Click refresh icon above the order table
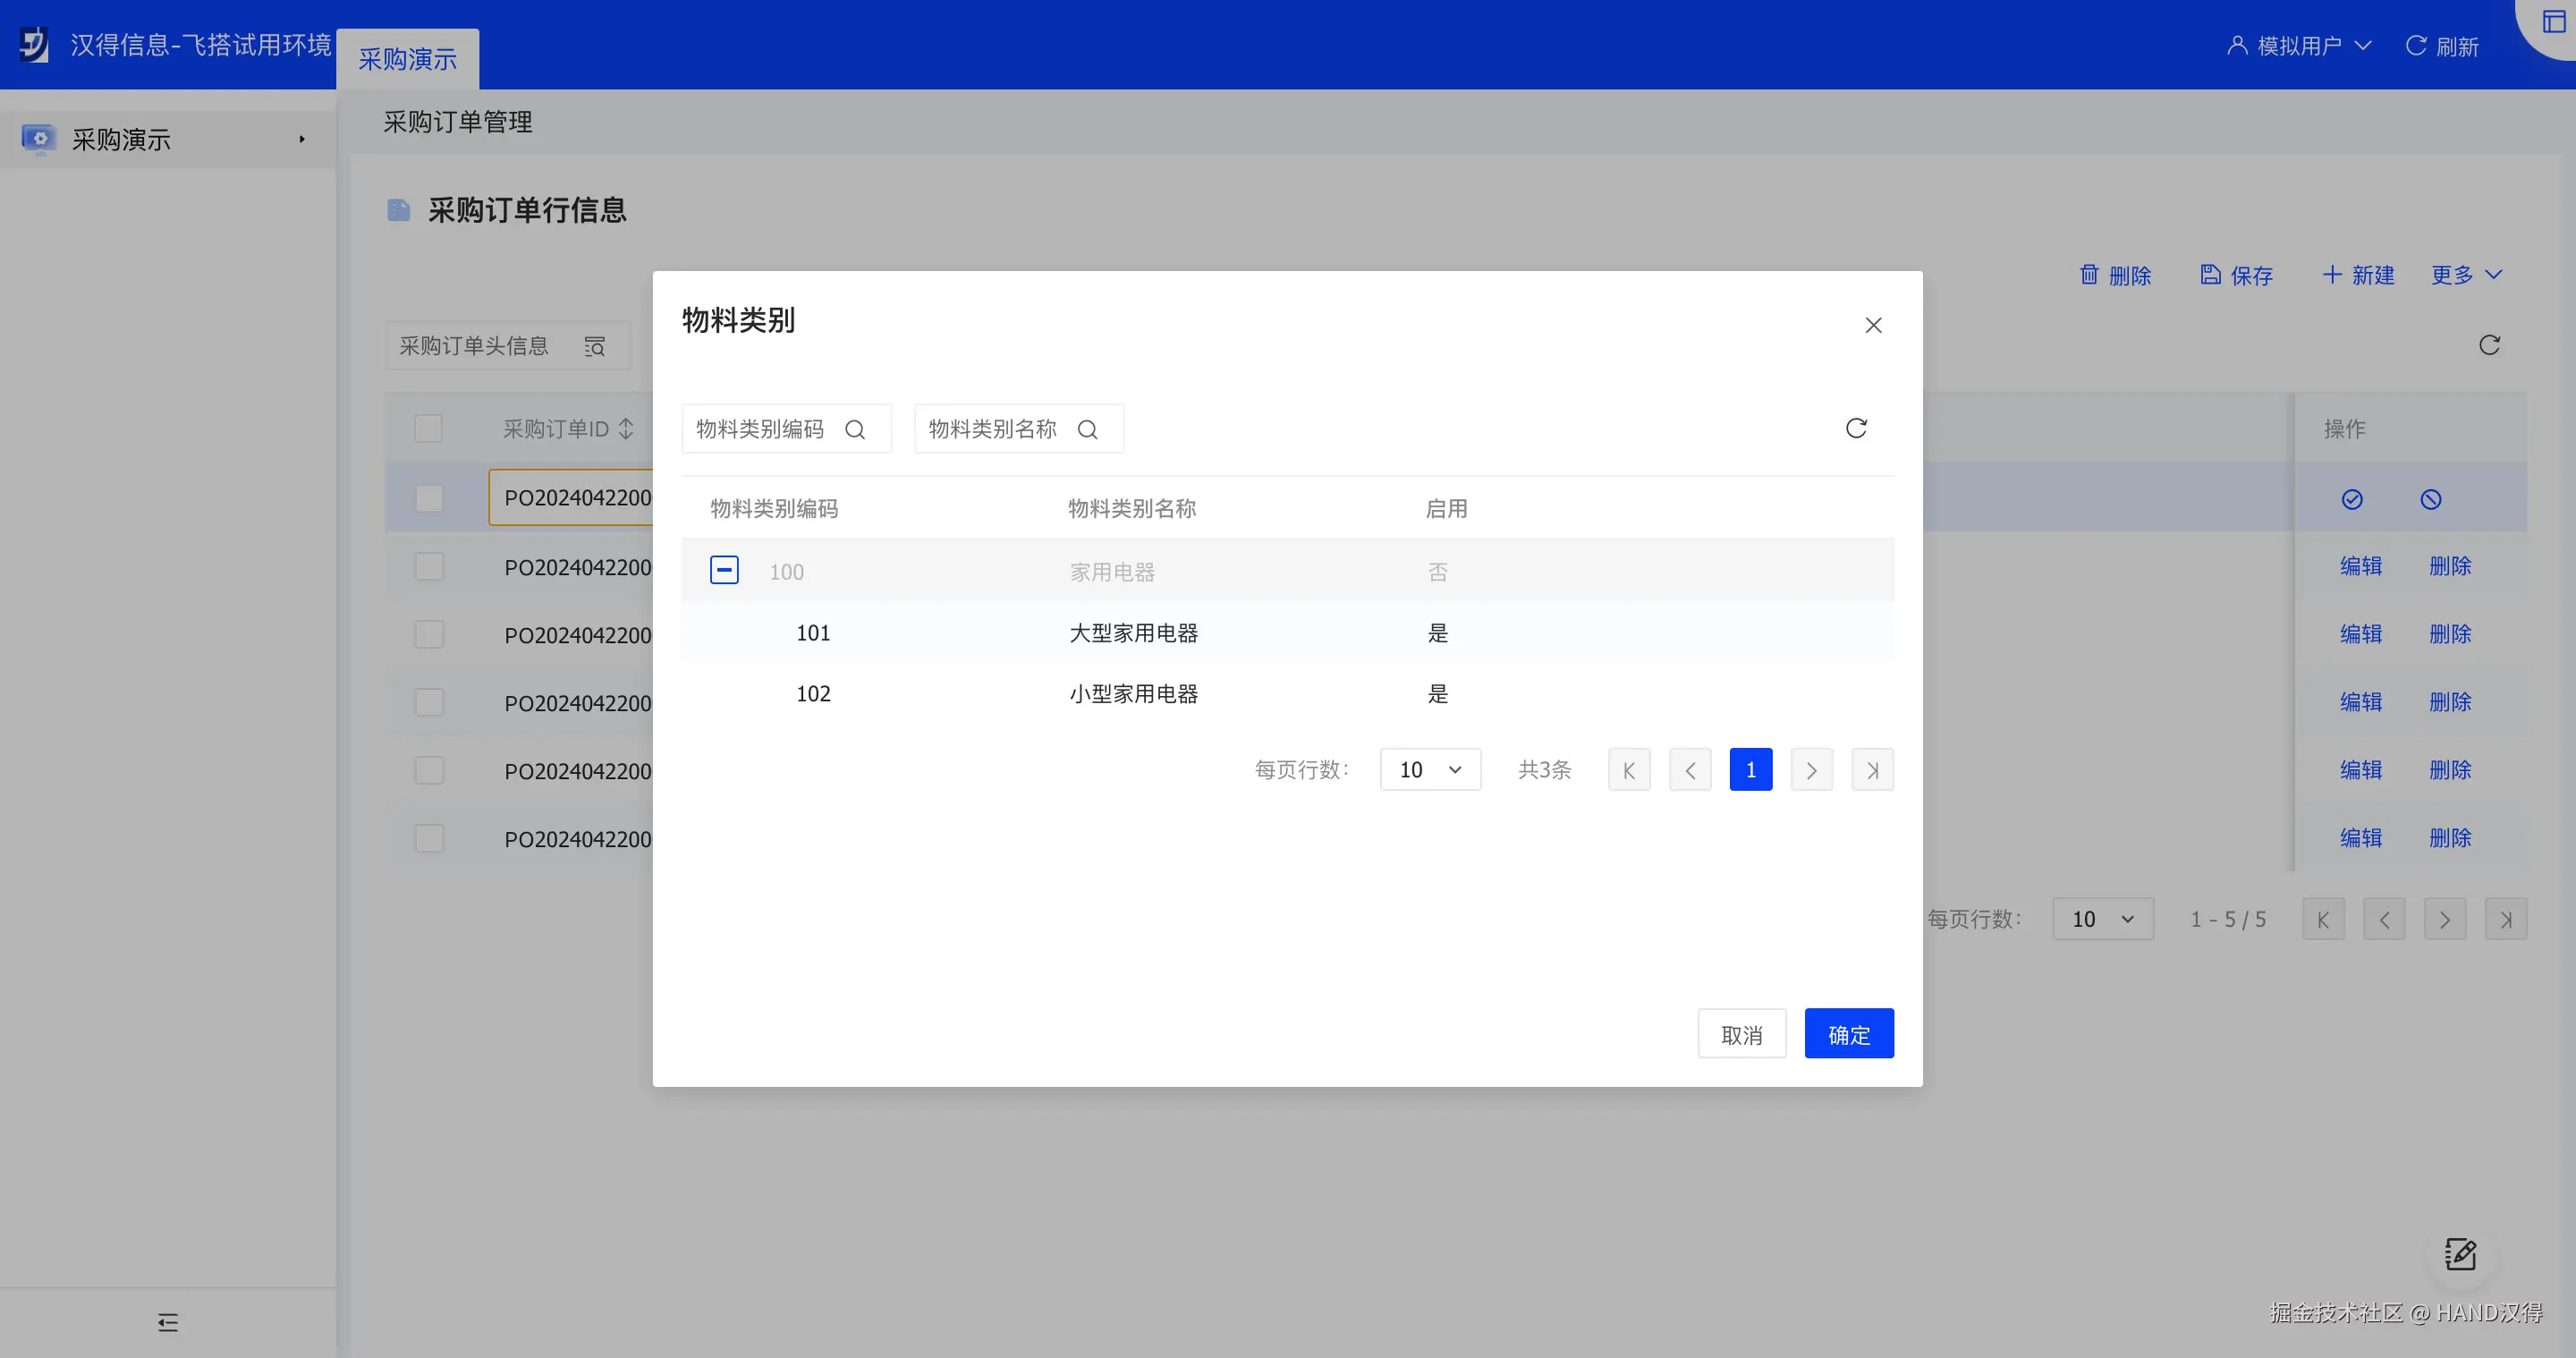Screen dimensions: 2576x1358 tap(2490, 345)
